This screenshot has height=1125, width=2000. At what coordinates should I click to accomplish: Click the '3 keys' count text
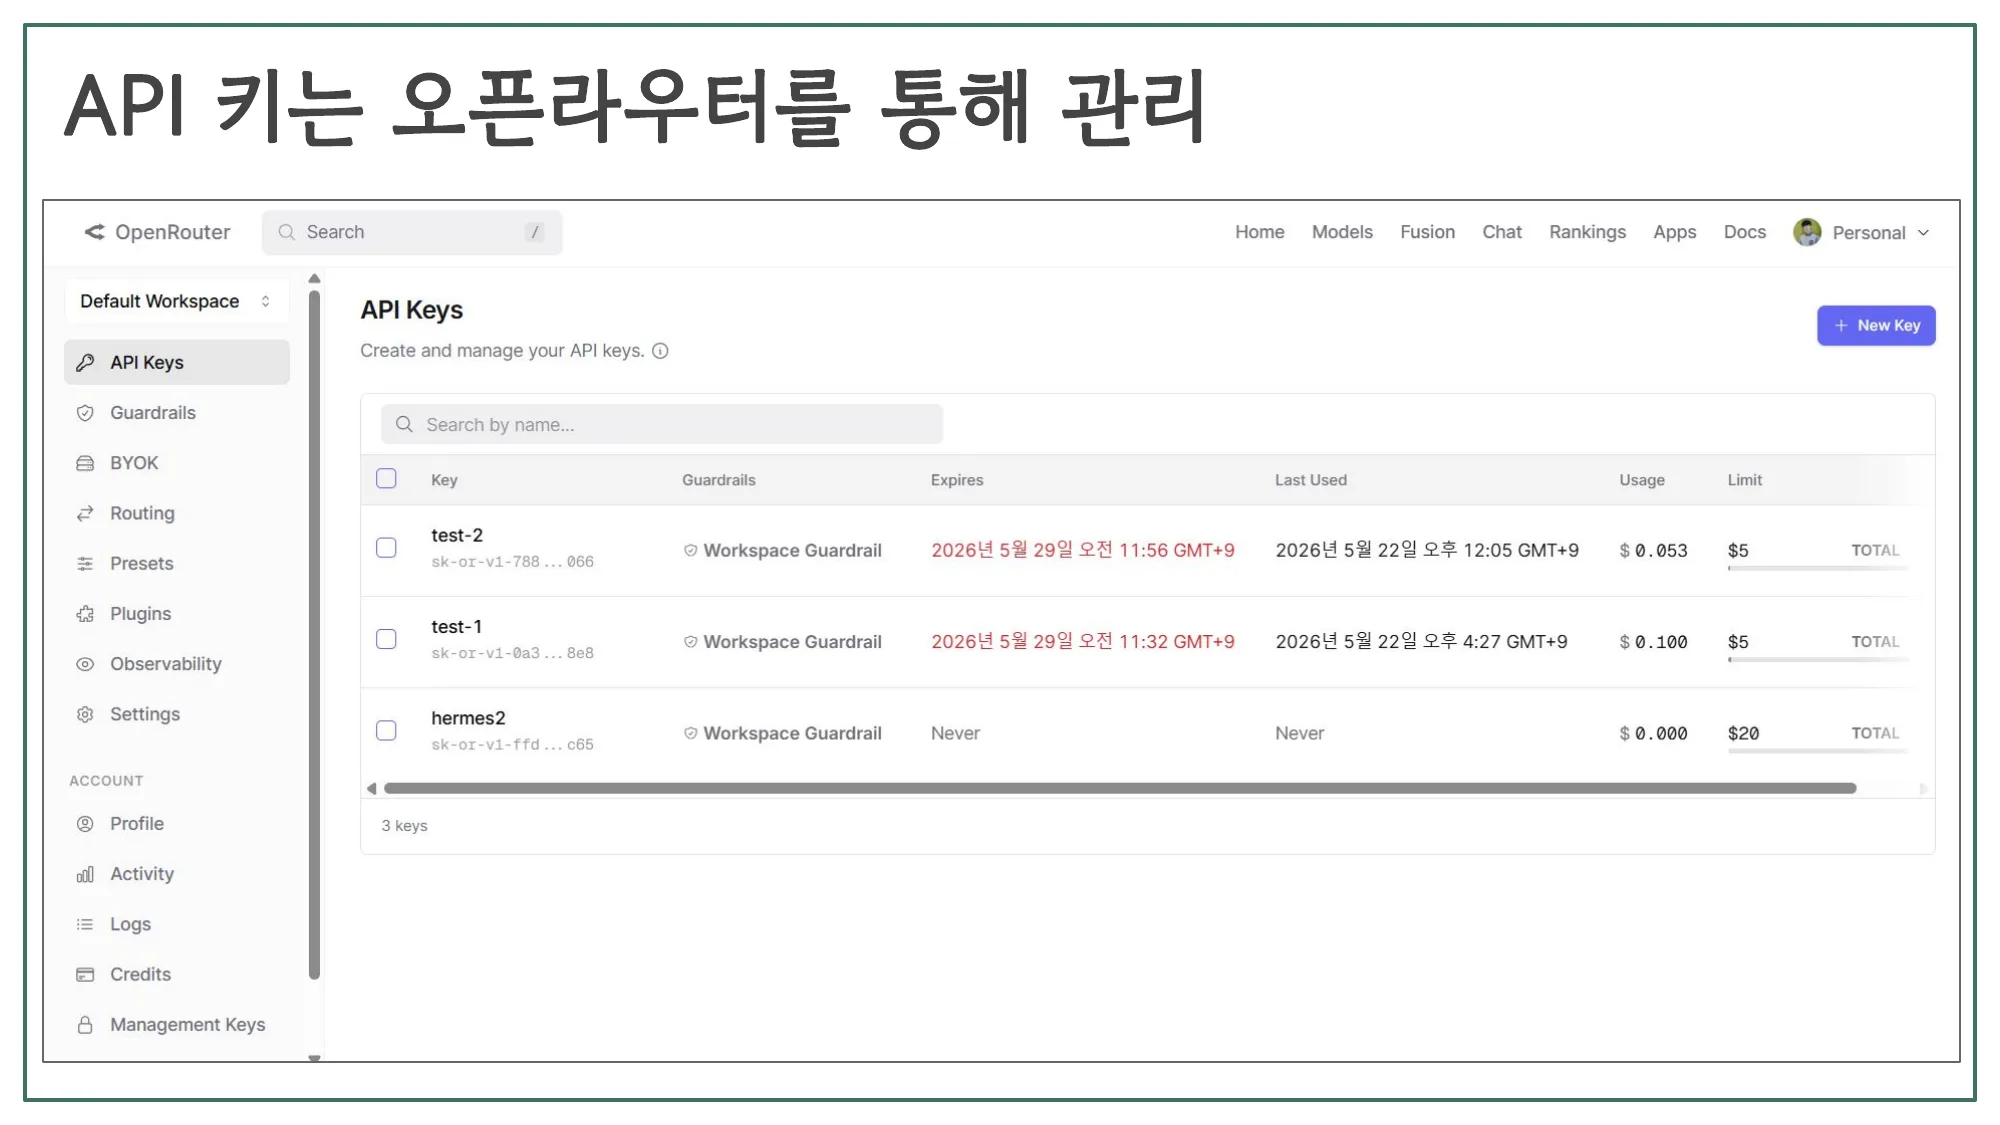tap(404, 826)
